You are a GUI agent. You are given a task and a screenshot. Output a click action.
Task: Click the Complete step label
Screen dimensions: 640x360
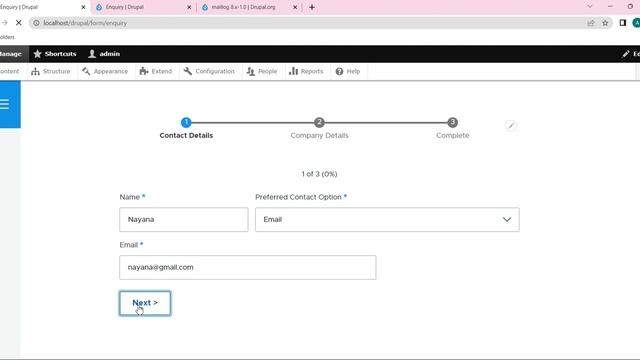pos(452,136)
